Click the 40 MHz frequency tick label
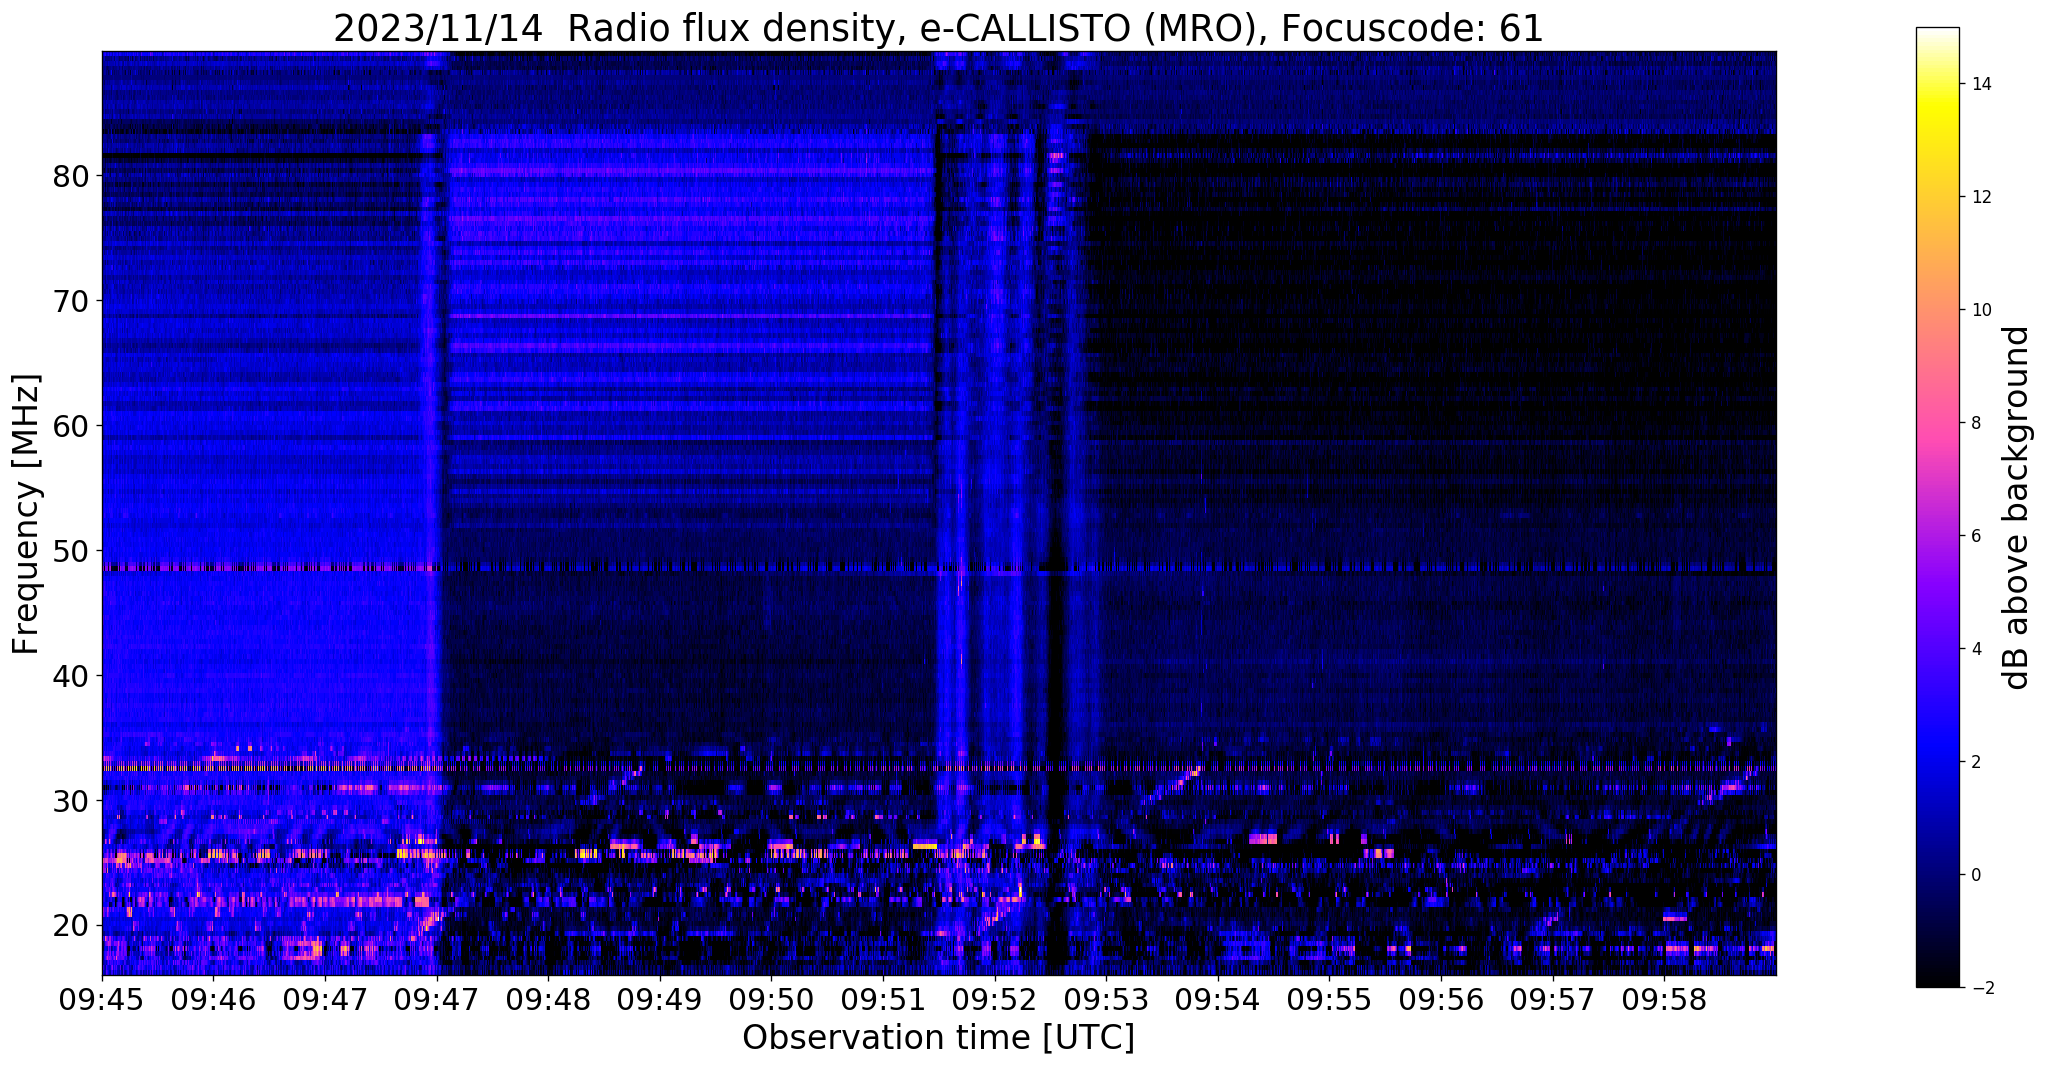The height and width of the screenshot is (1067, 2047). tap(70, 676)
